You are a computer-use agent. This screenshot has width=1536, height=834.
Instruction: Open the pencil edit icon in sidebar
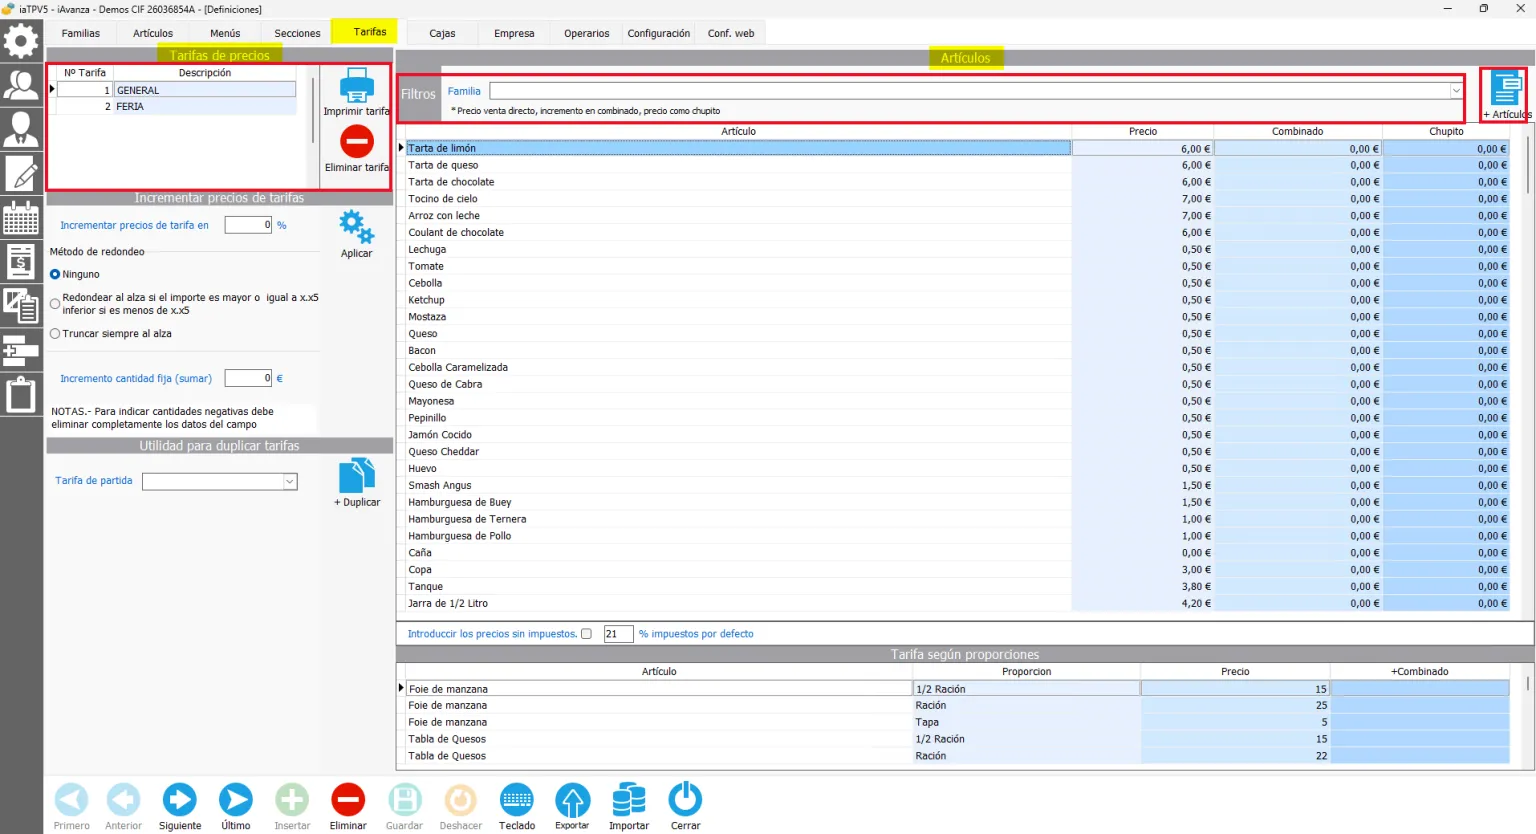tap(21, 173)
